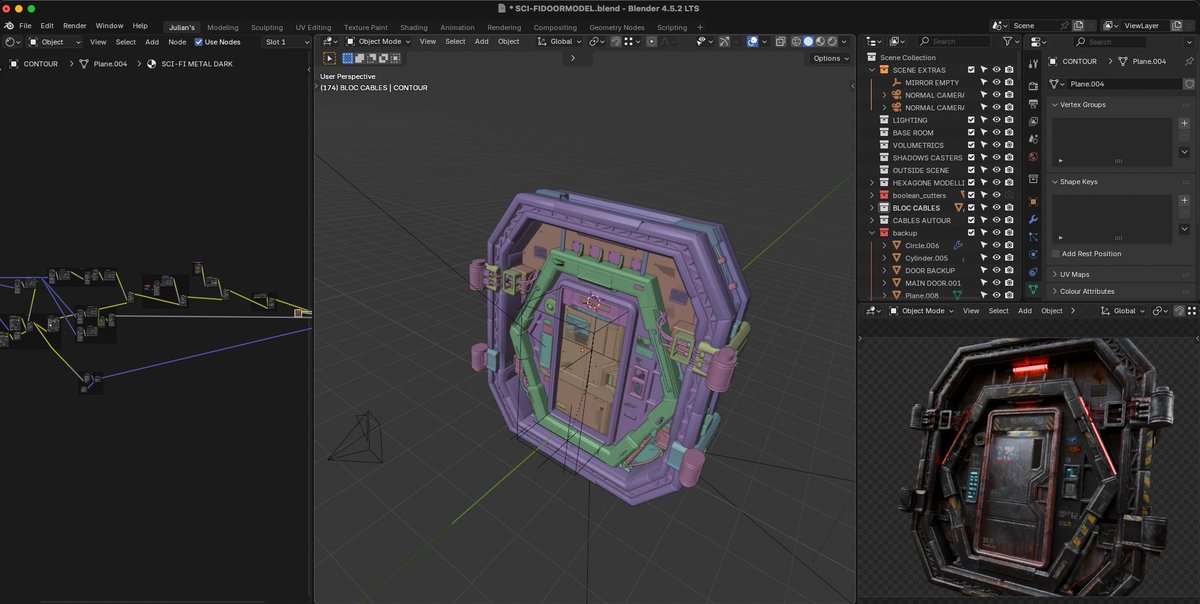Enable the Add Rest Position checkbox
1200x604 pixels.
1056,254
